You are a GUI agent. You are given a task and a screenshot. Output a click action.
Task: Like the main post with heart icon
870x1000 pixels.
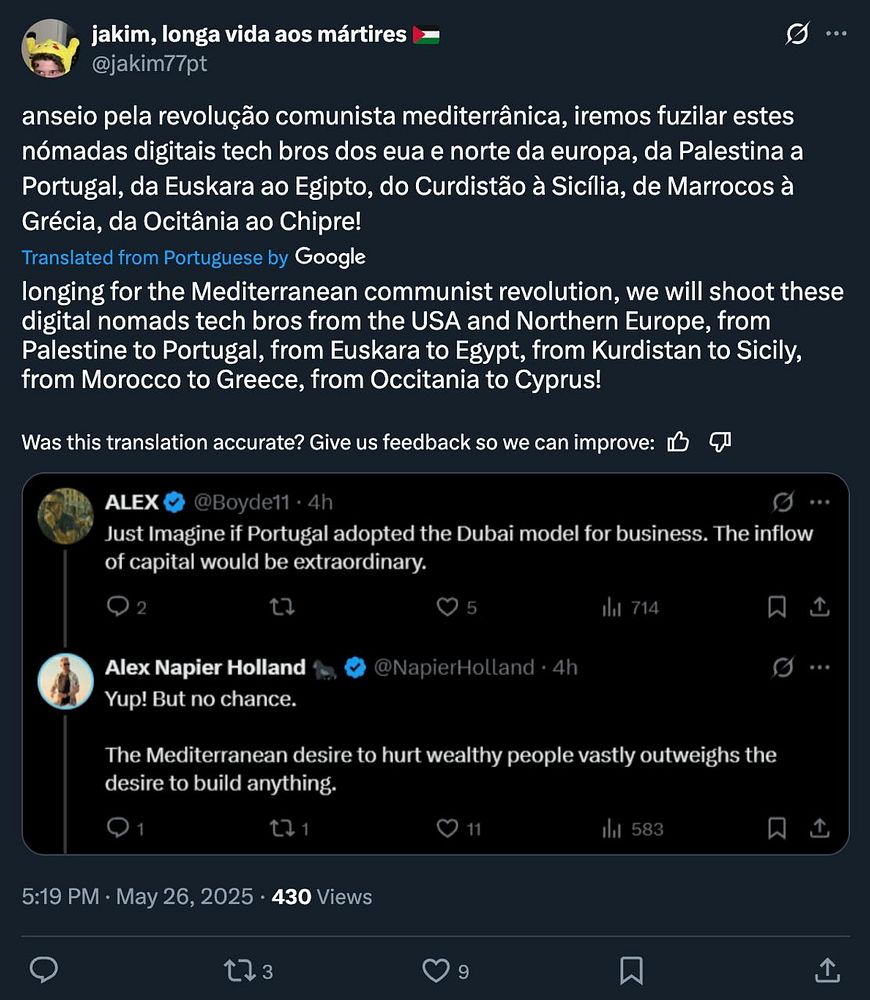tap(435, 969)
